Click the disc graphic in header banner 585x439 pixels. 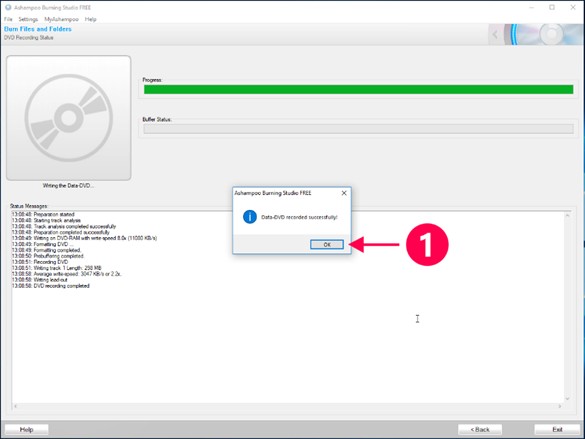(x=545, y=34)
